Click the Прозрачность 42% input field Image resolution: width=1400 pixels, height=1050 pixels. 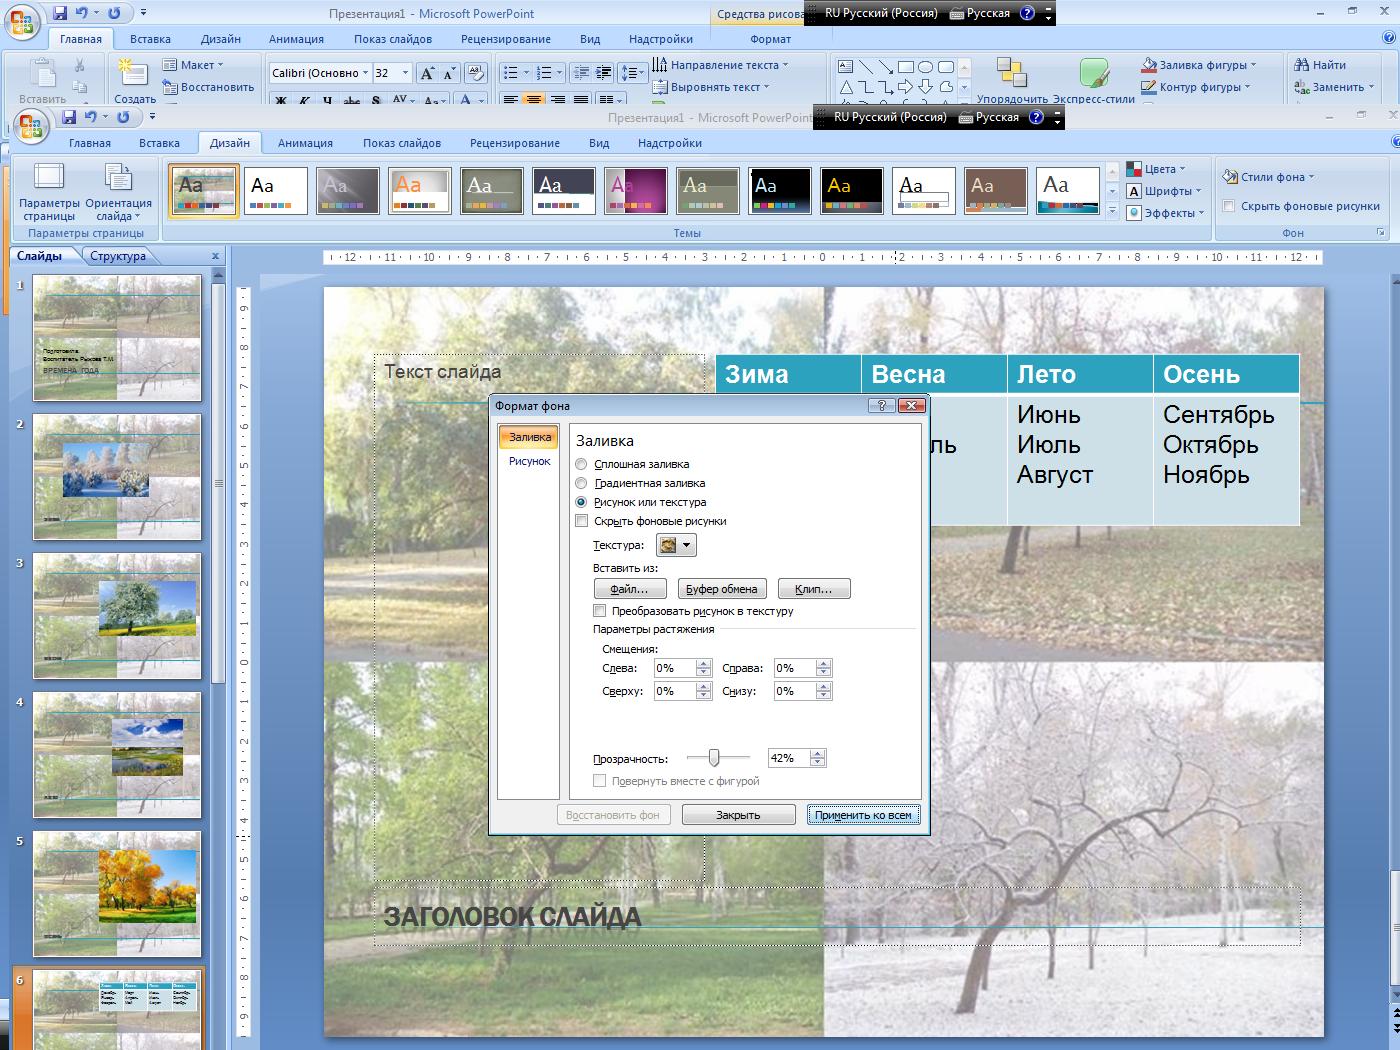[x=788, y=758]
